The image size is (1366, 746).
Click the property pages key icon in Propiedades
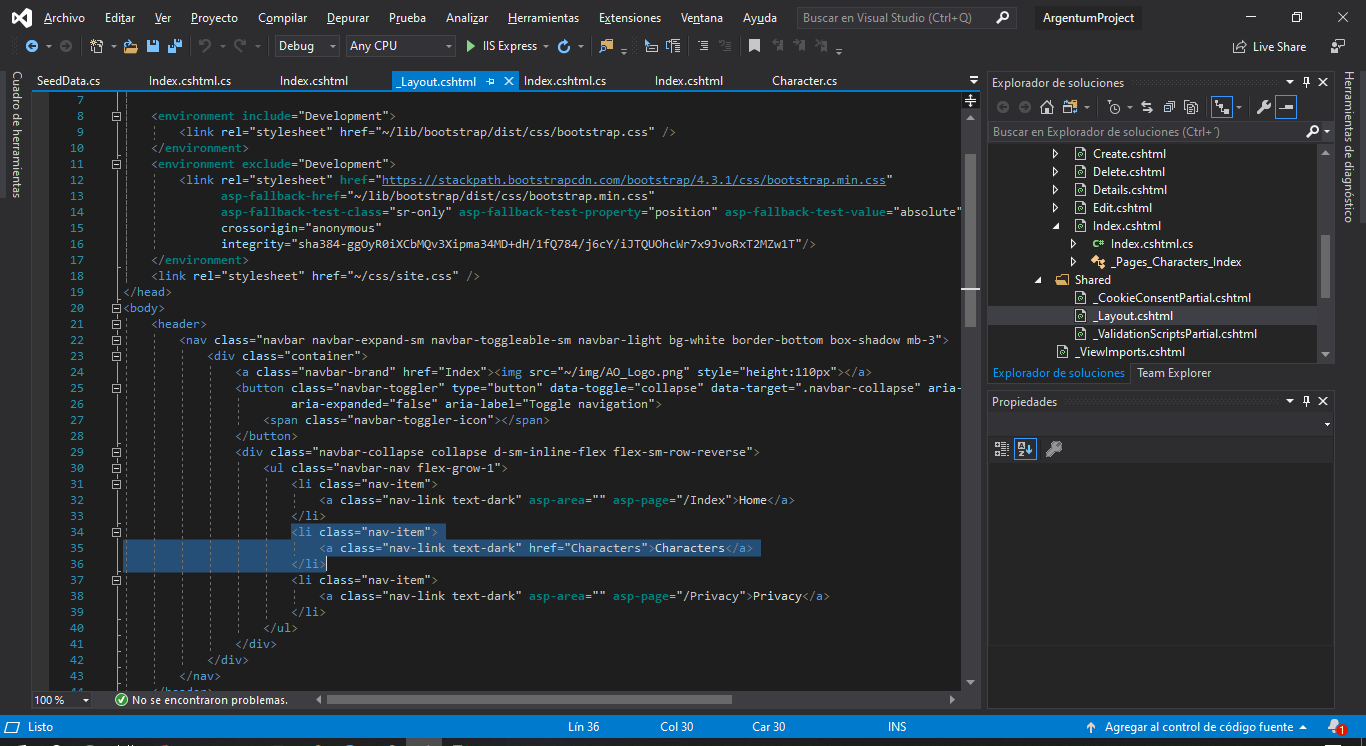tap(1053, 449)
